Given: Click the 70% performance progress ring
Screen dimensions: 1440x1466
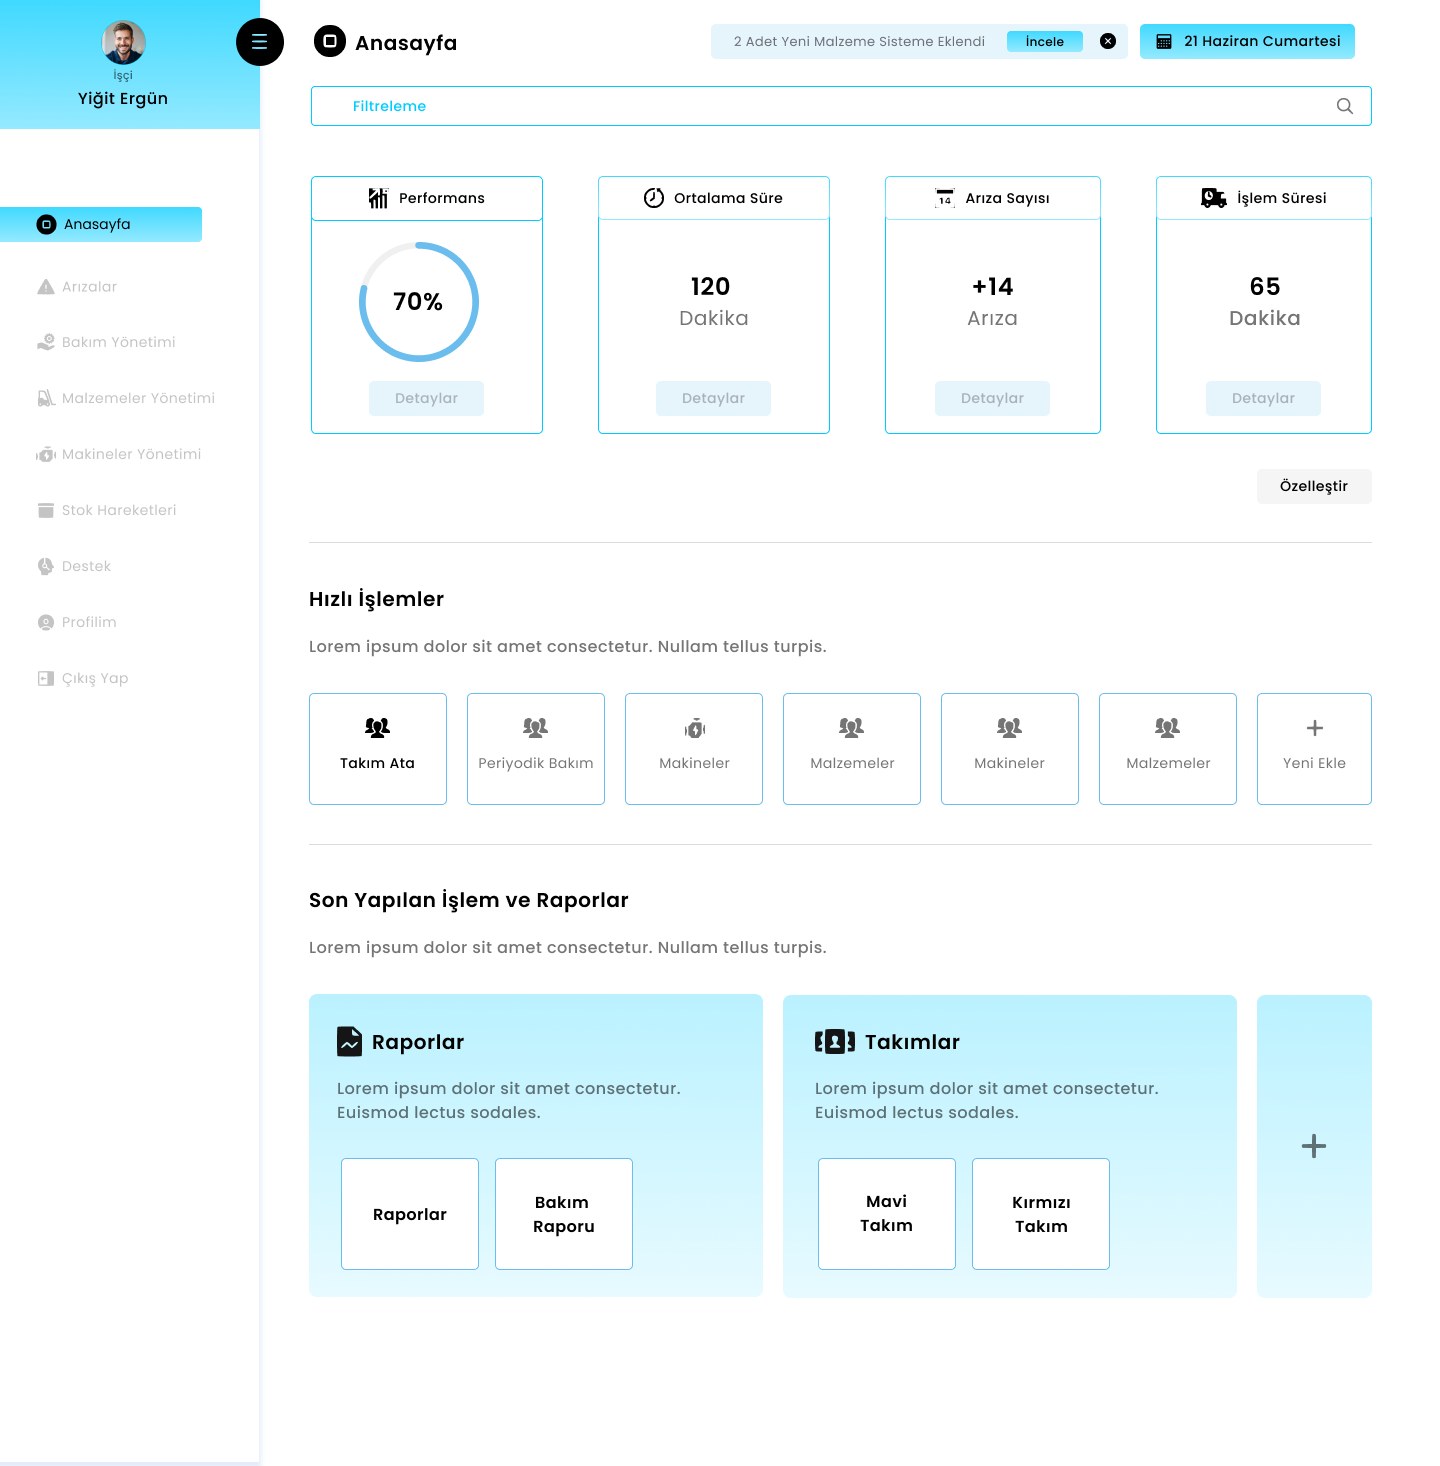Looking at the screenshot, I should [x=419, y=301].
